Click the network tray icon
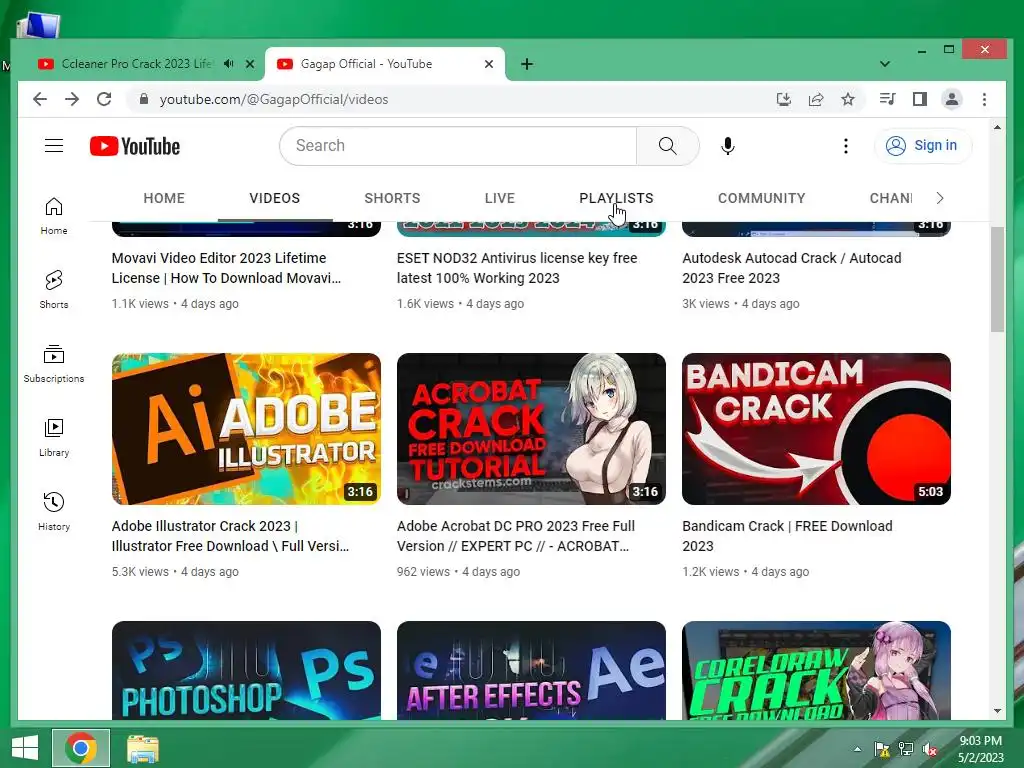The width and height of the screenshot is (1024, 768). click(x=906, y=749)
